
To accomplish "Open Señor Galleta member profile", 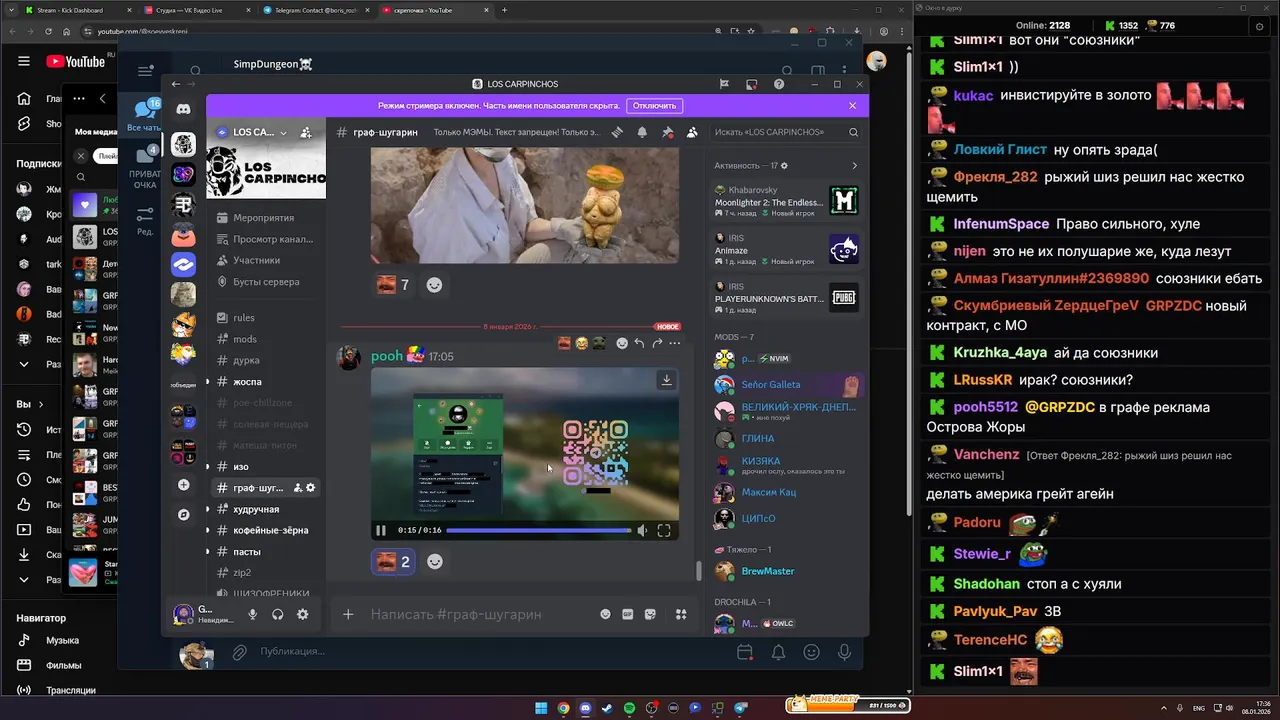I will (x=787, y=385).
